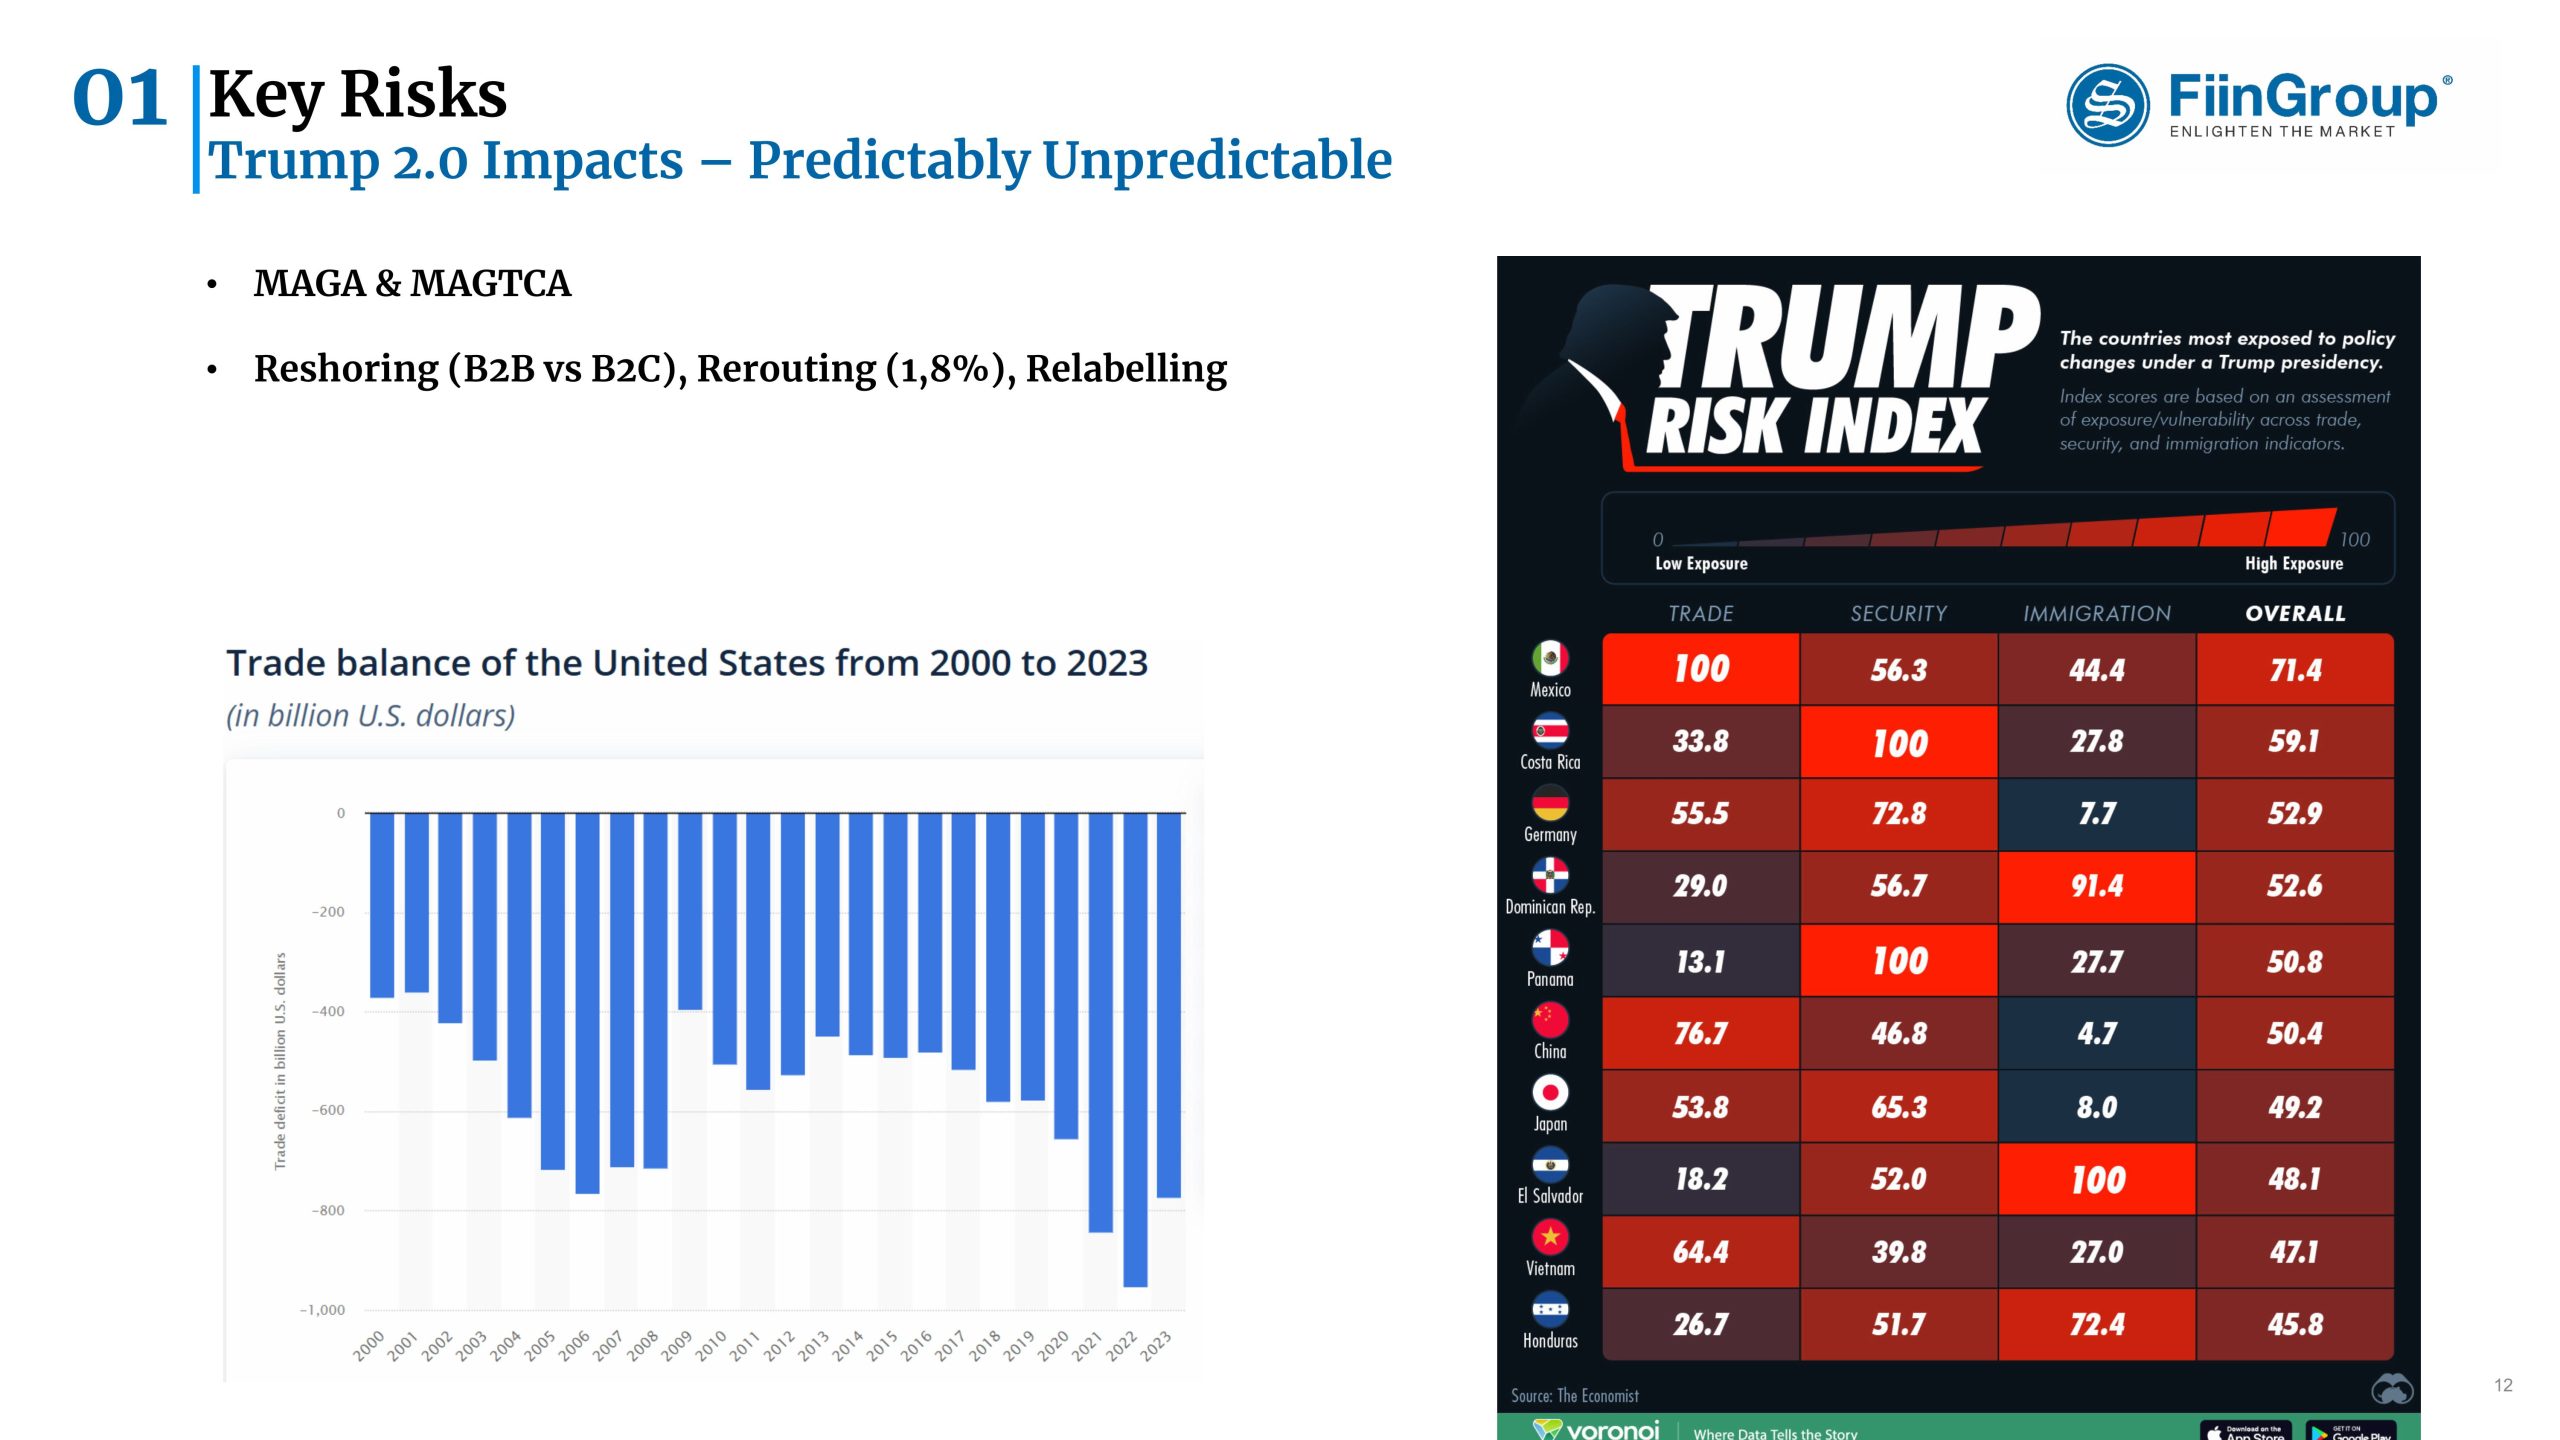2560x1440 pixels.
Task: Click the Honduras flag visibility toggle
Action: pos(1542,1322)
